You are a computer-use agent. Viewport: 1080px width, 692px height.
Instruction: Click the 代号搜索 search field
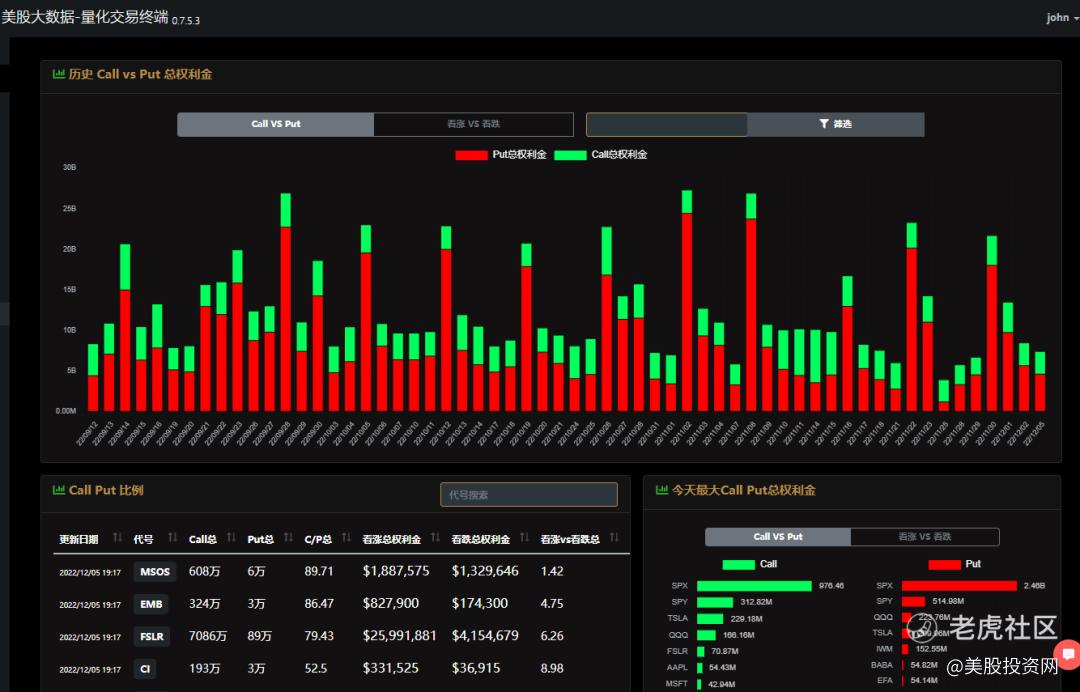coord(528,494)
